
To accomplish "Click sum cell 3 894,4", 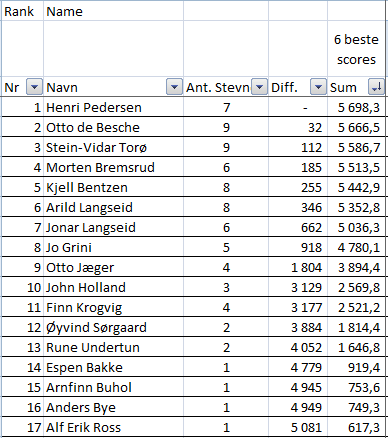I will [x=356, y=267].
